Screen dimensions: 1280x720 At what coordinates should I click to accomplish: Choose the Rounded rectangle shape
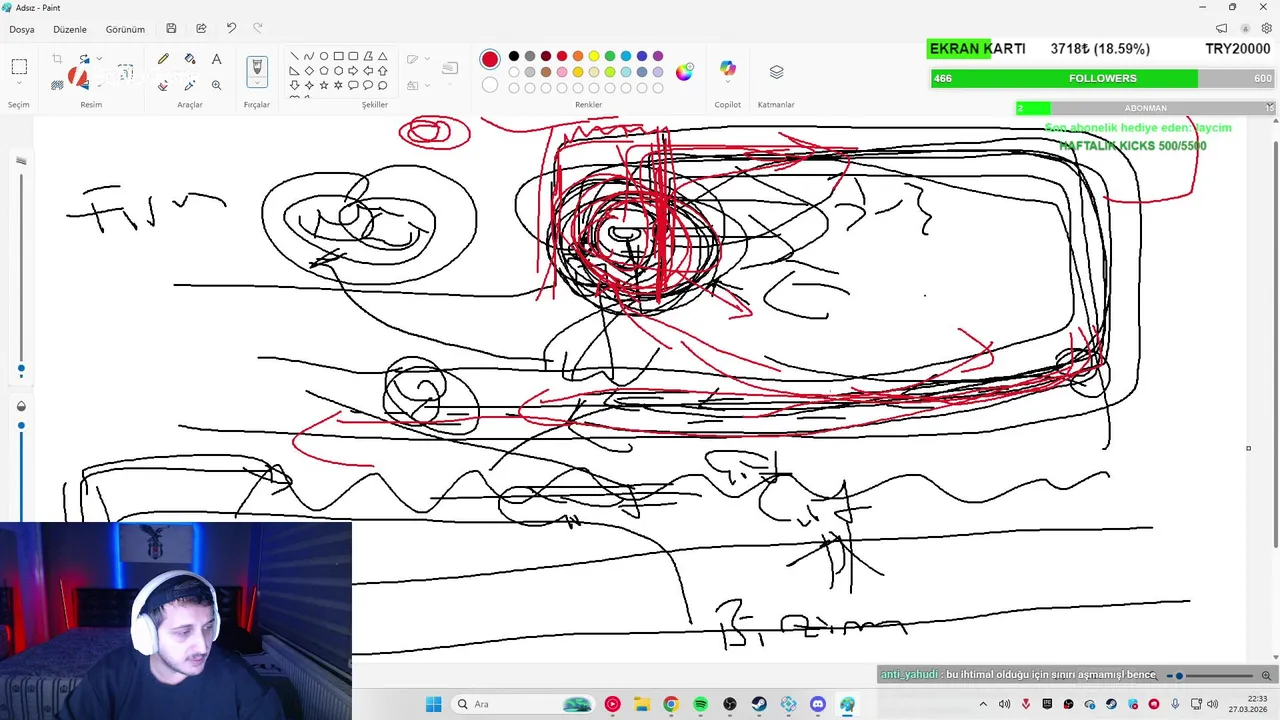pyautogui.click(x=353, y=56)
